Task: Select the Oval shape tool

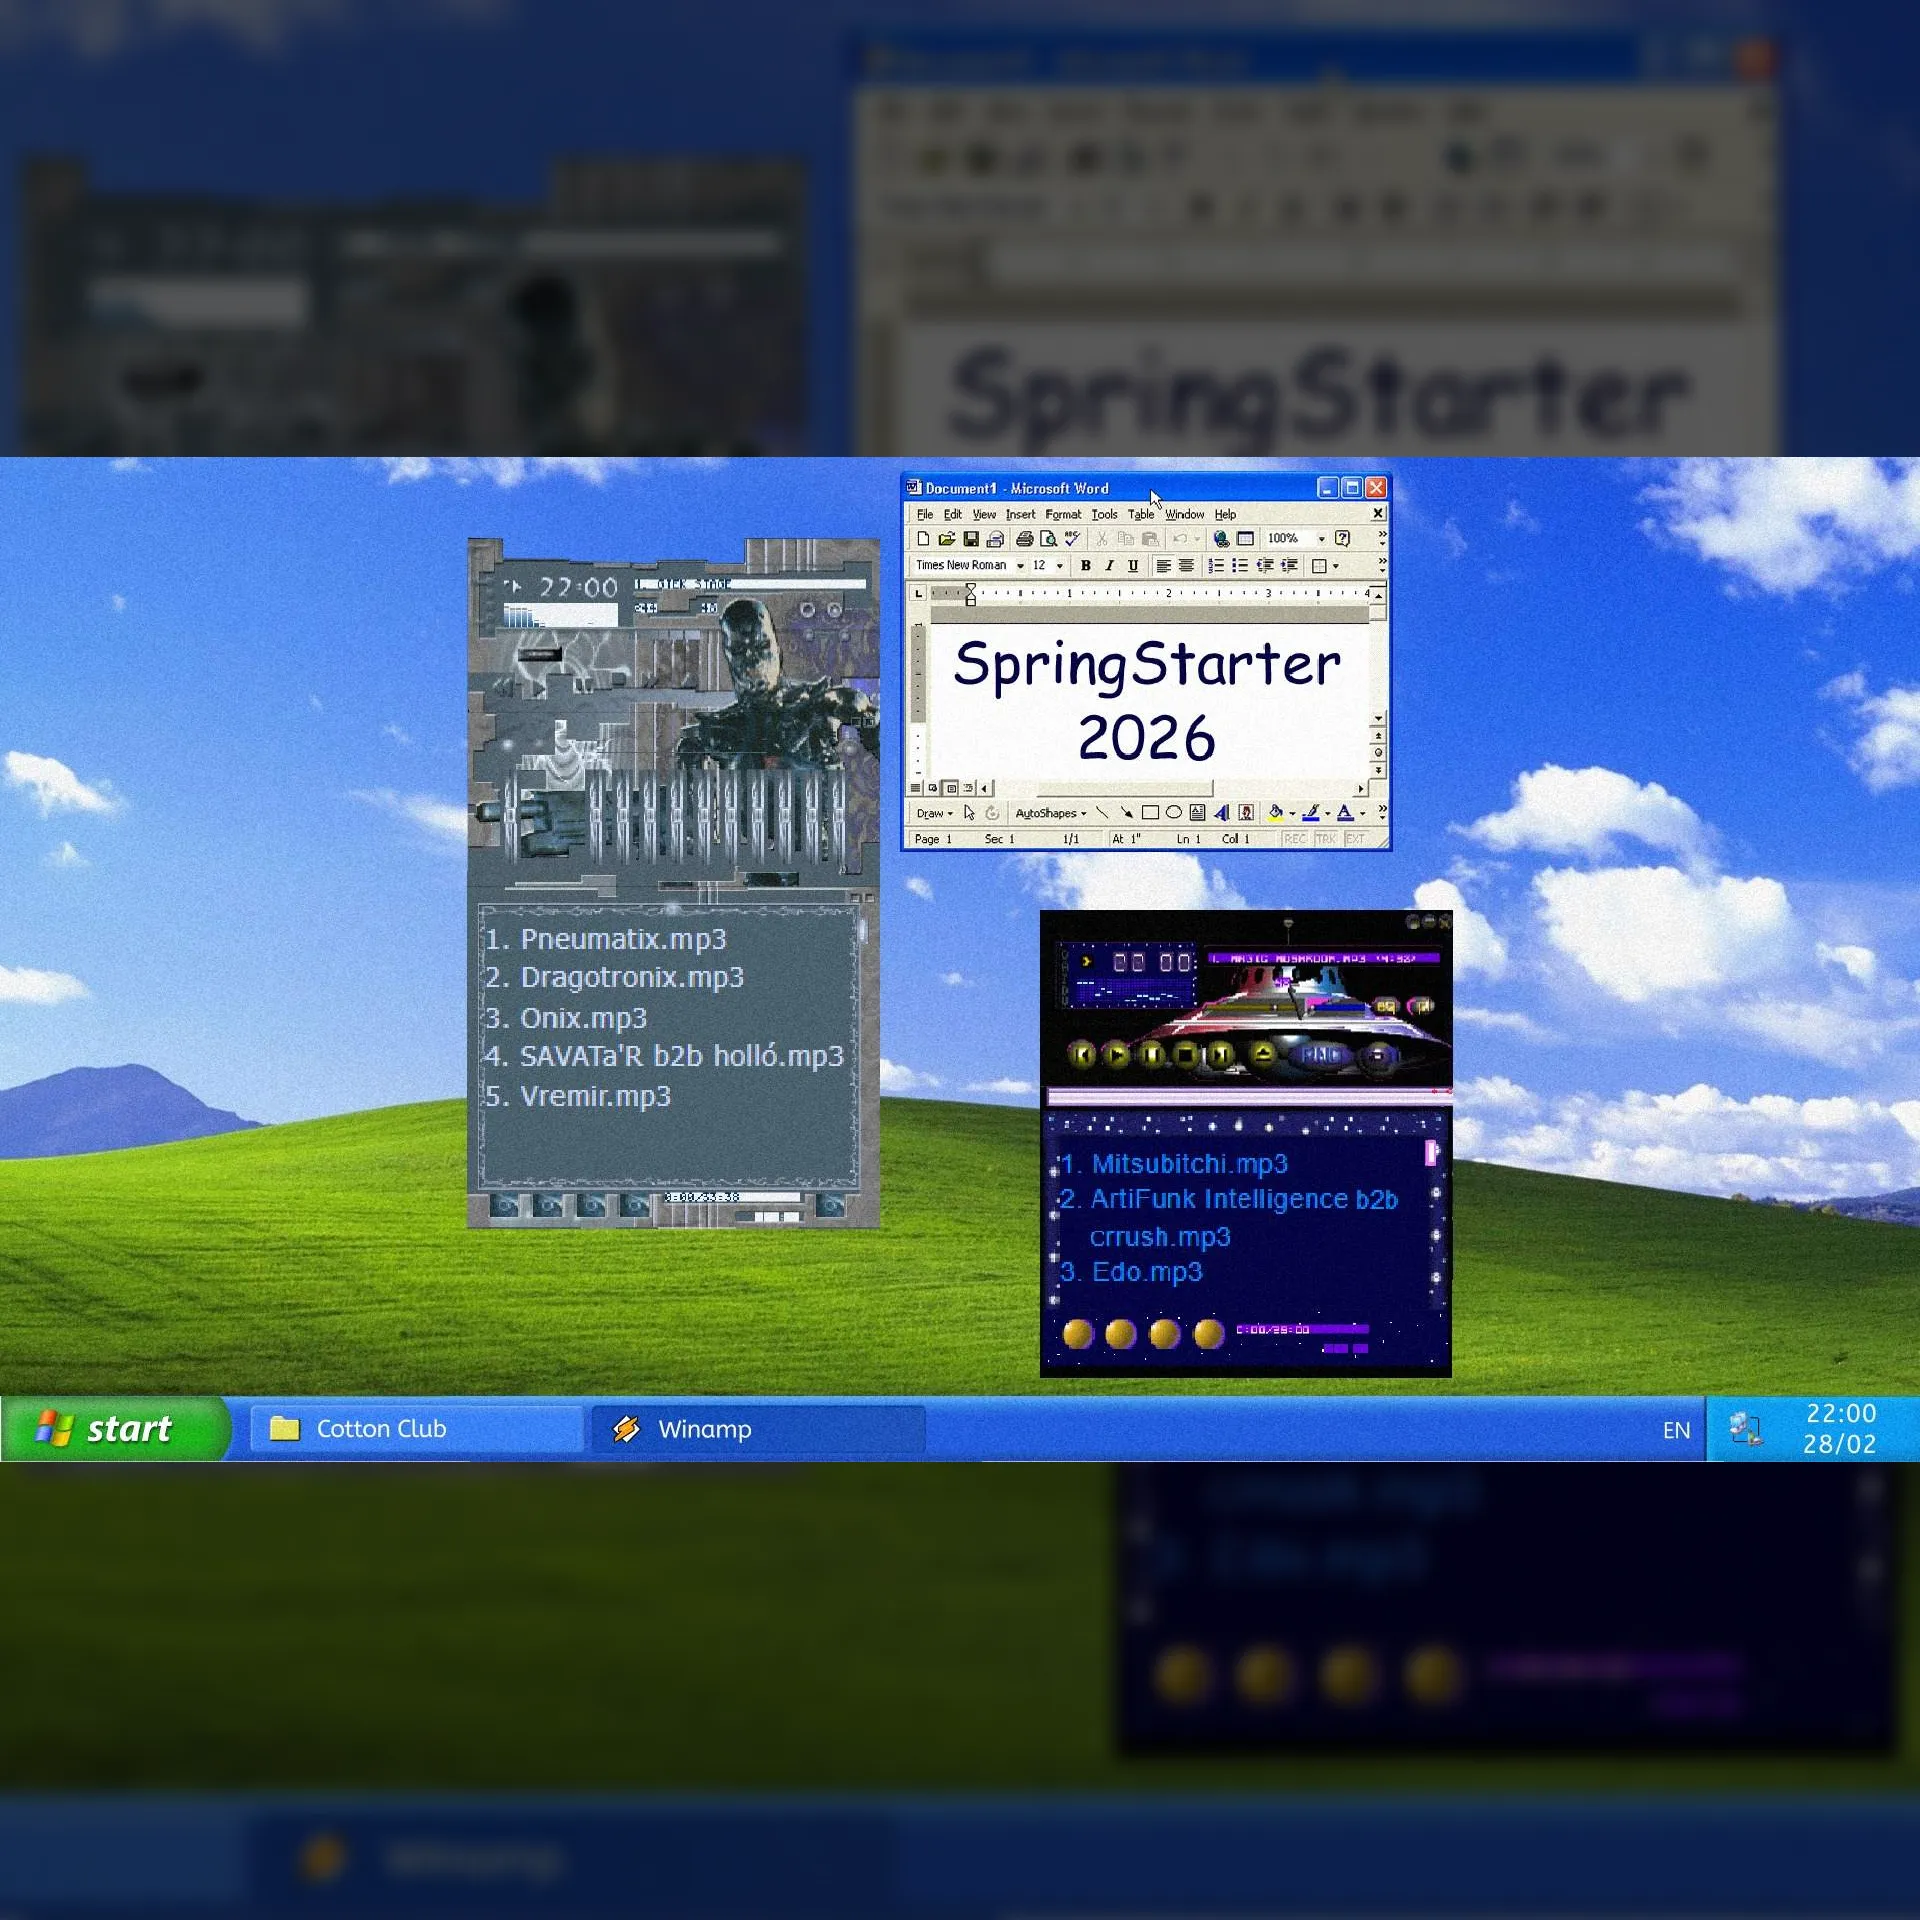Action: click(1175, 812)
